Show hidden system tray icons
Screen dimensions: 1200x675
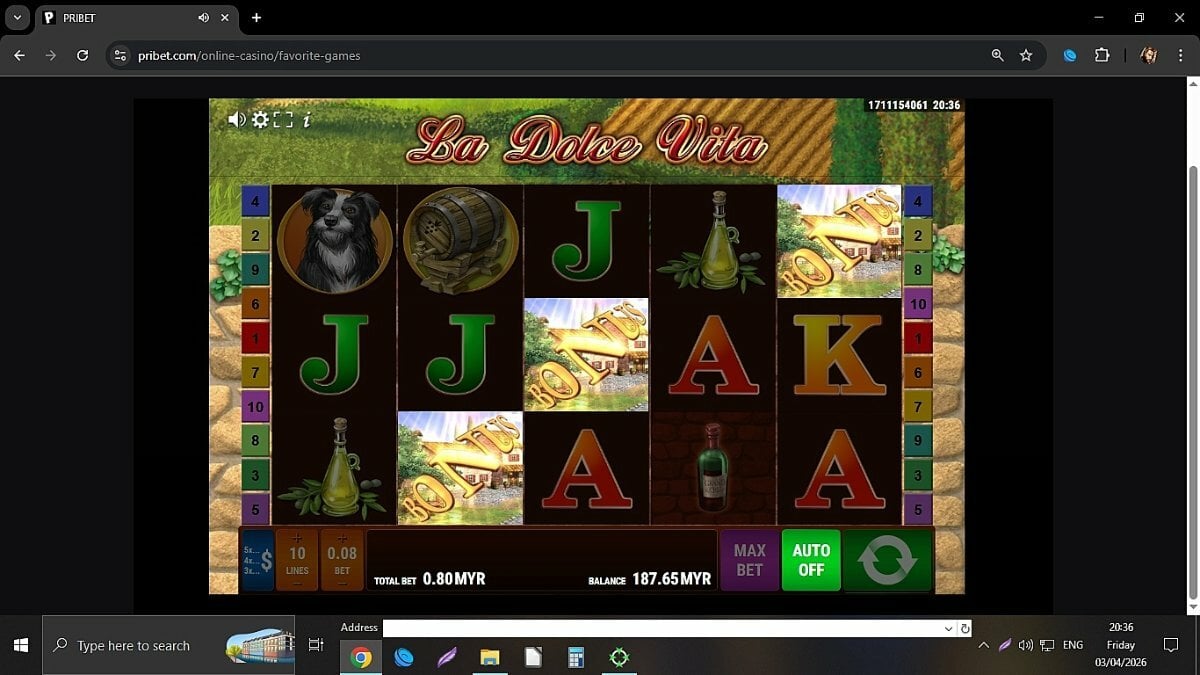983,646
